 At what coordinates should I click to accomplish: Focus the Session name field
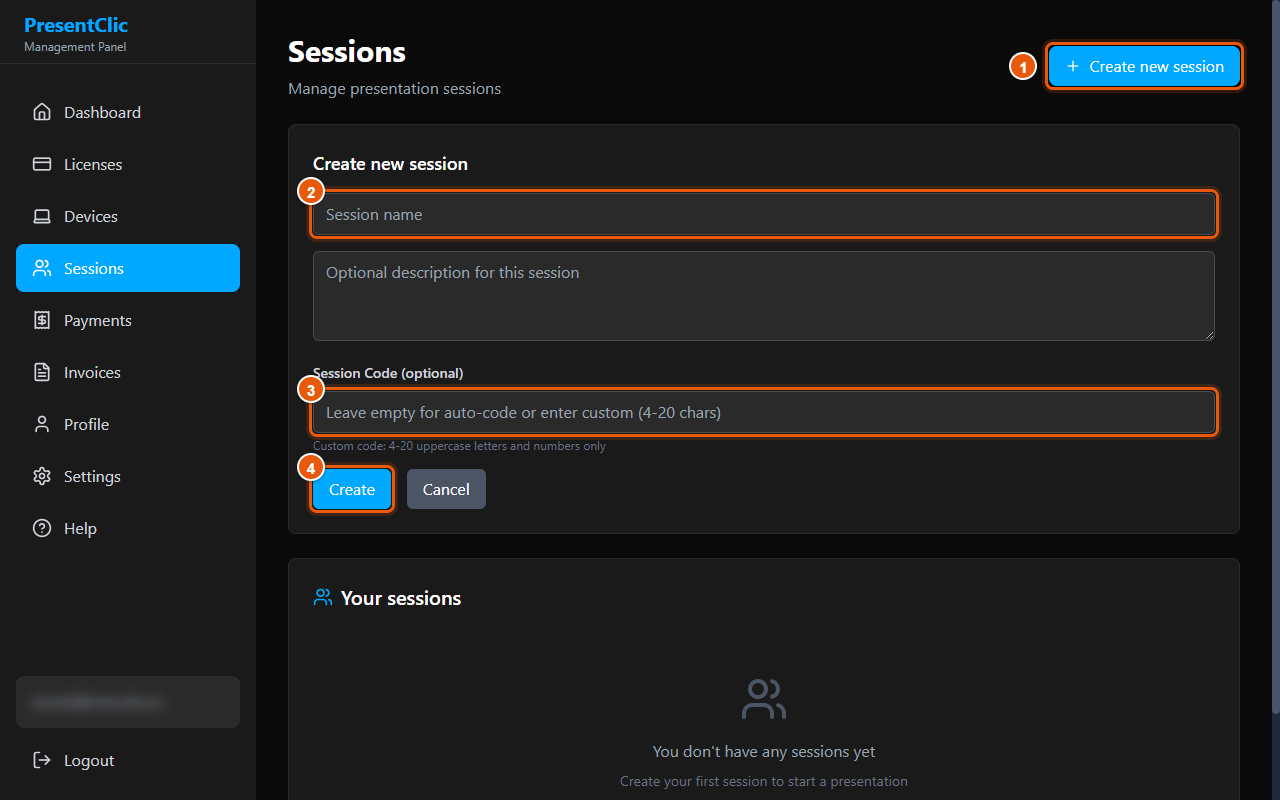764,214
